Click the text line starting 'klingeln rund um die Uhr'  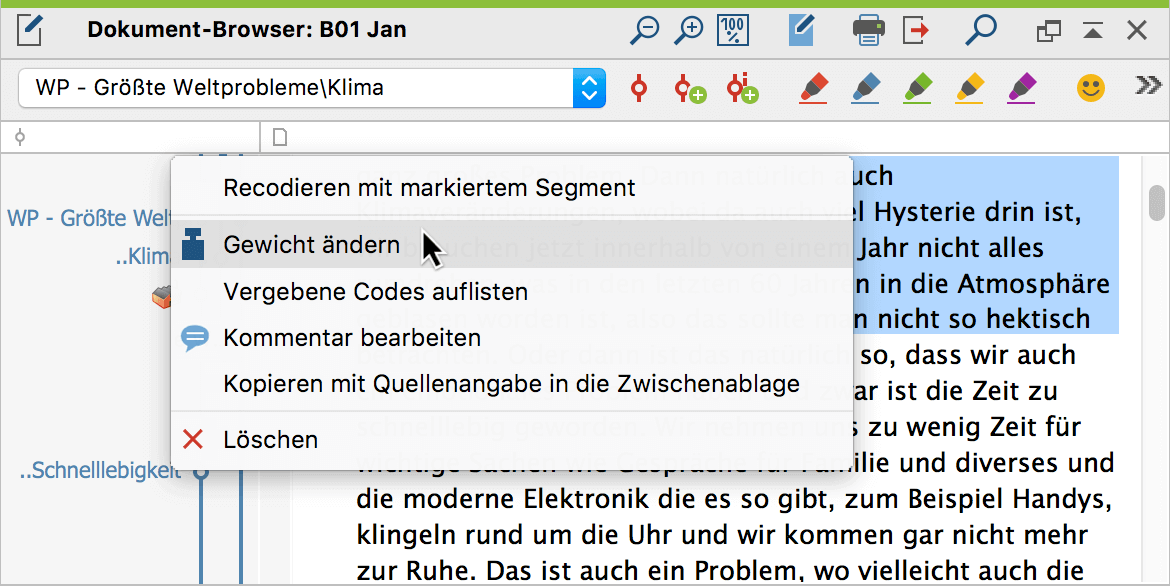[722, 534]
